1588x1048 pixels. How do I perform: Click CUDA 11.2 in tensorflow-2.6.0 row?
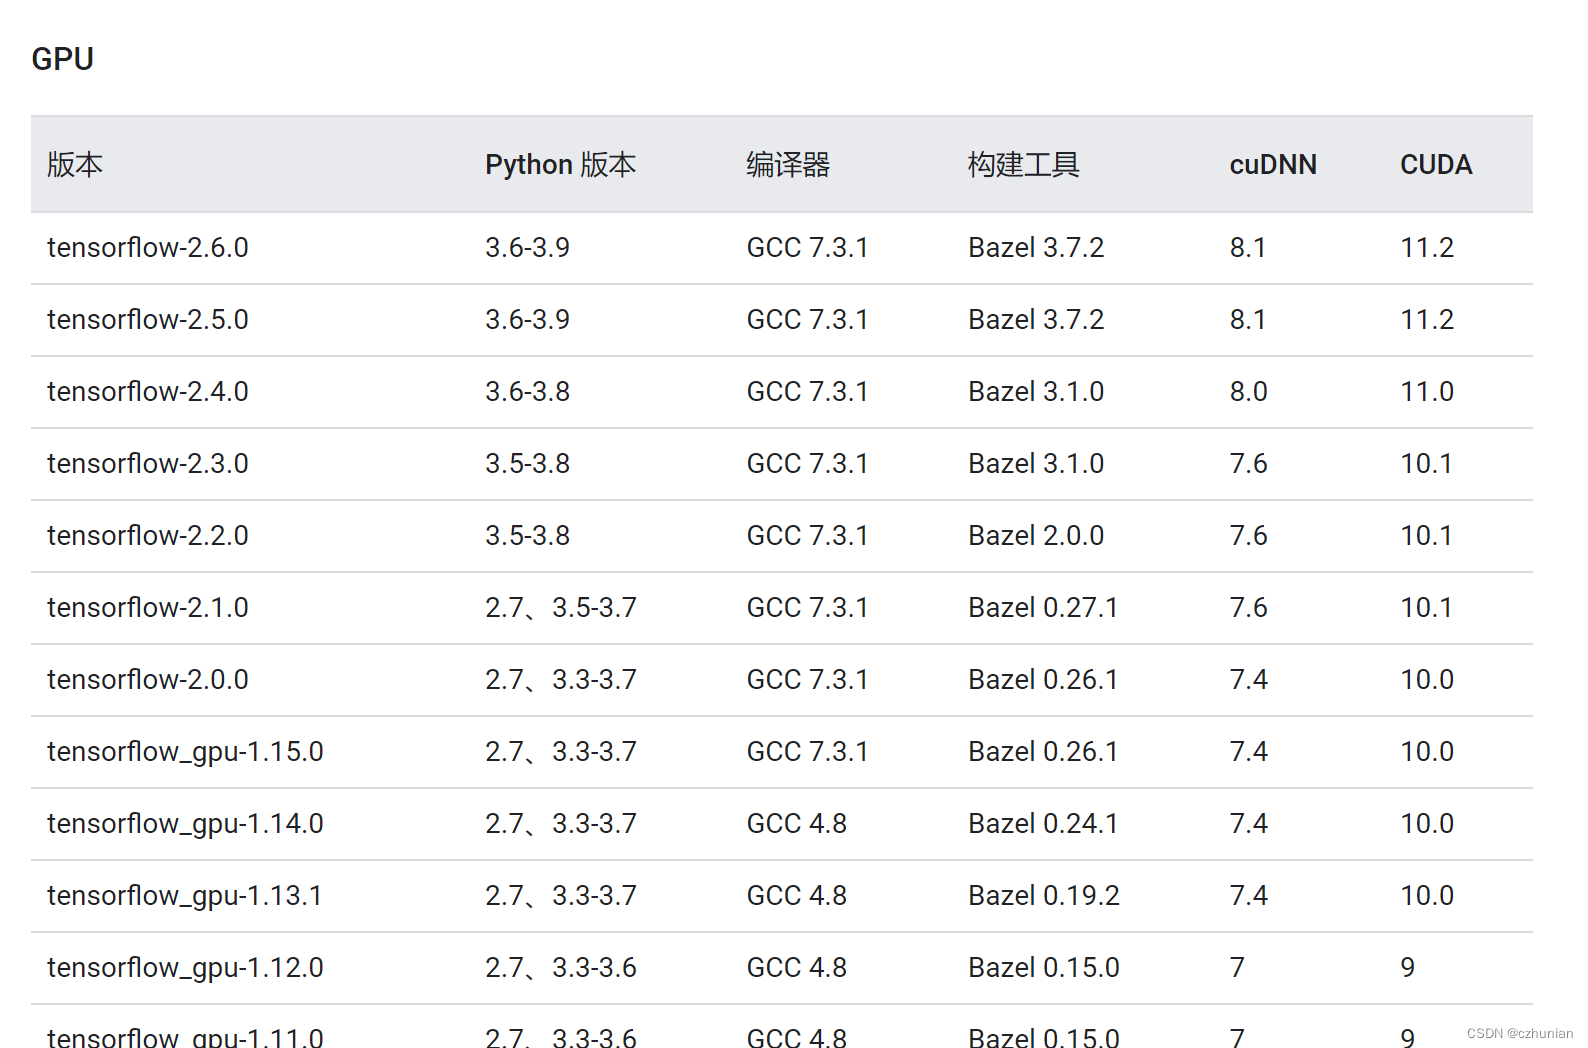click(x=1427, y=247)
